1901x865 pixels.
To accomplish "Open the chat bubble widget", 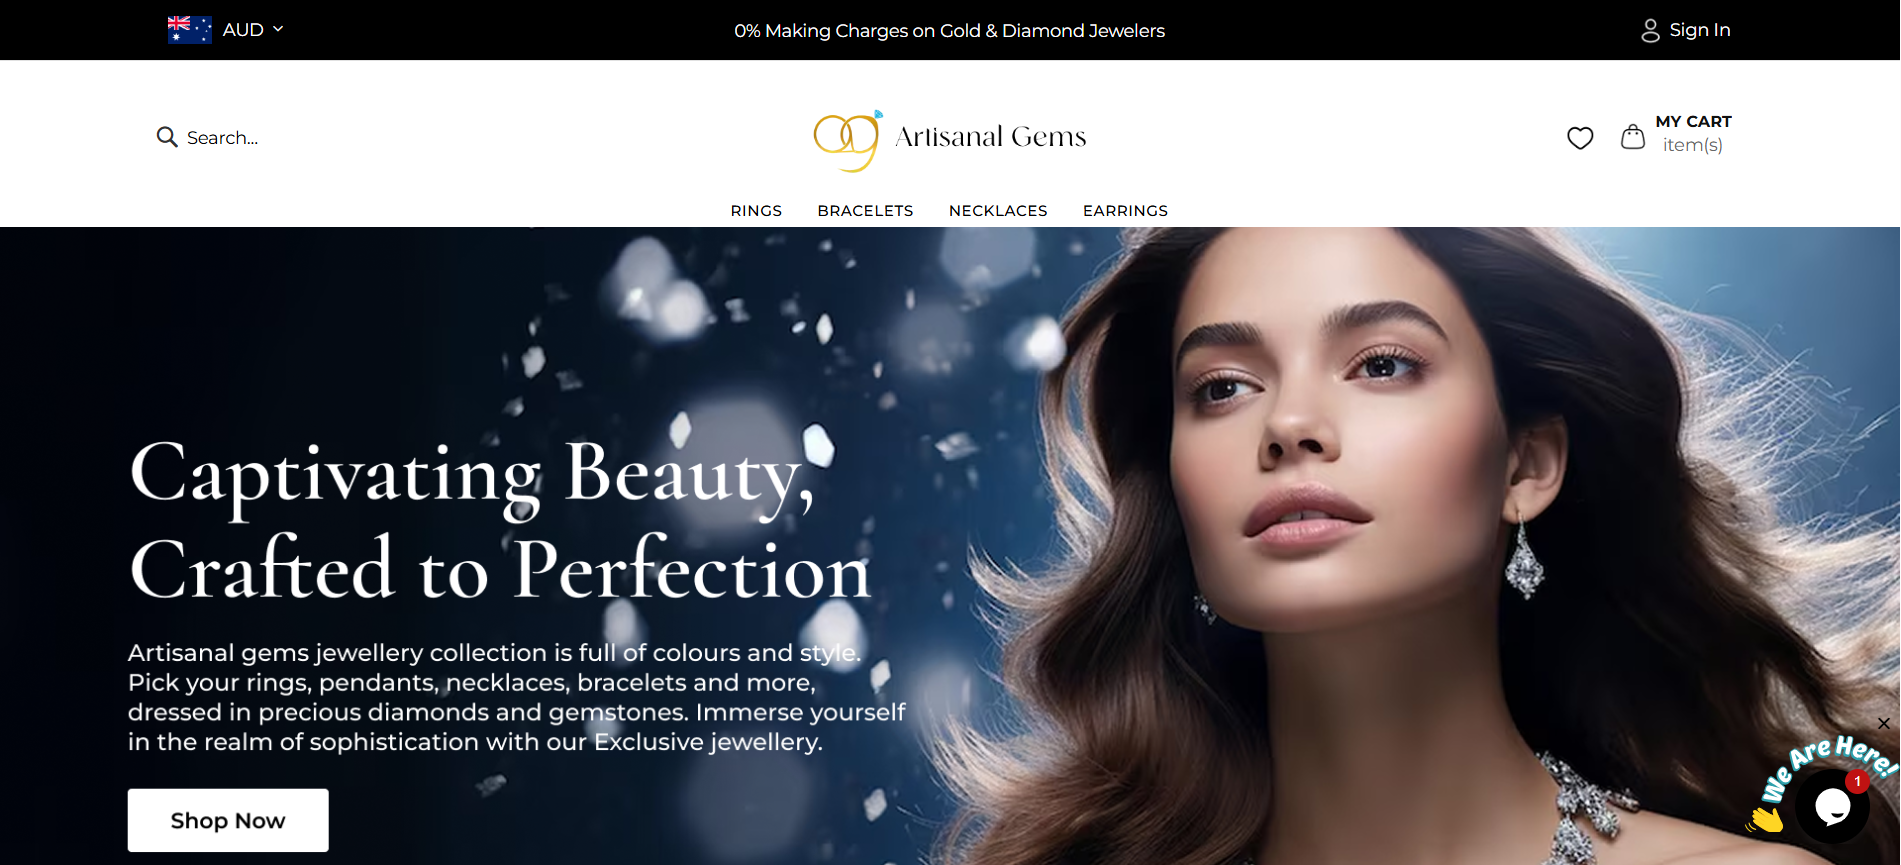I will 1832,806.
